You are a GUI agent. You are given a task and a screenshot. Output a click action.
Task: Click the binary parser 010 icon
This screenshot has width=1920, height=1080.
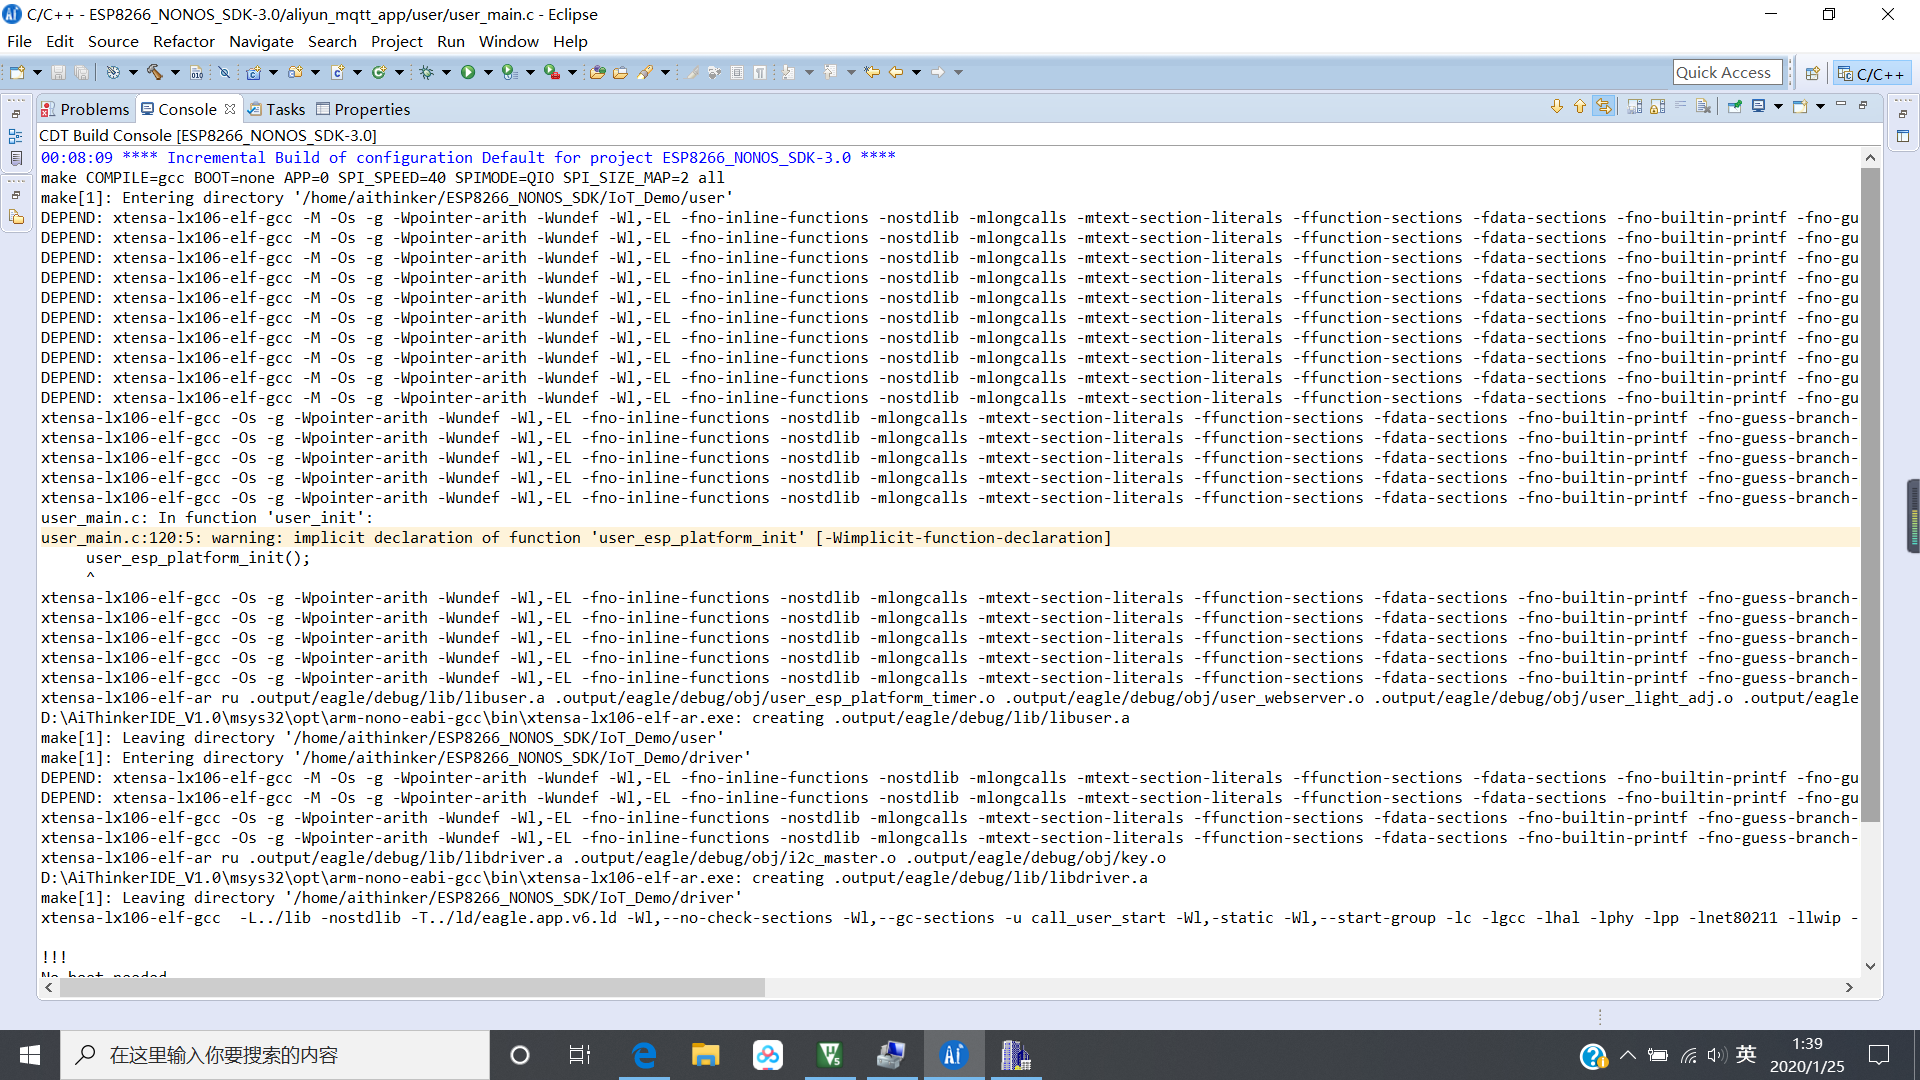(x=197, y=72)
